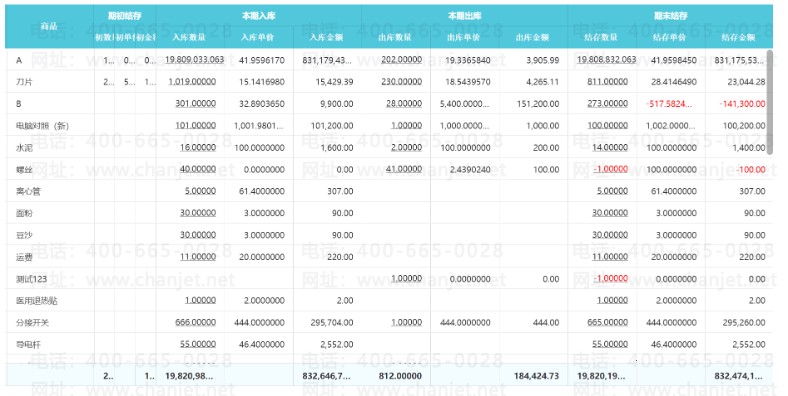Sort by the 出库数量 column header
788x396 pixels.
pyautogui.click(x=395, y=37)
